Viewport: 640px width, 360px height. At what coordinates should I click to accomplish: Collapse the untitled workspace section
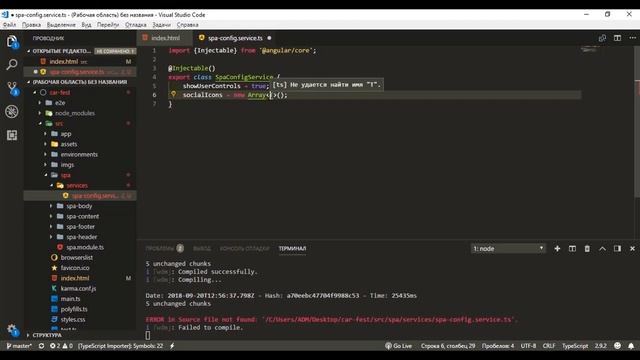(80, 82)
